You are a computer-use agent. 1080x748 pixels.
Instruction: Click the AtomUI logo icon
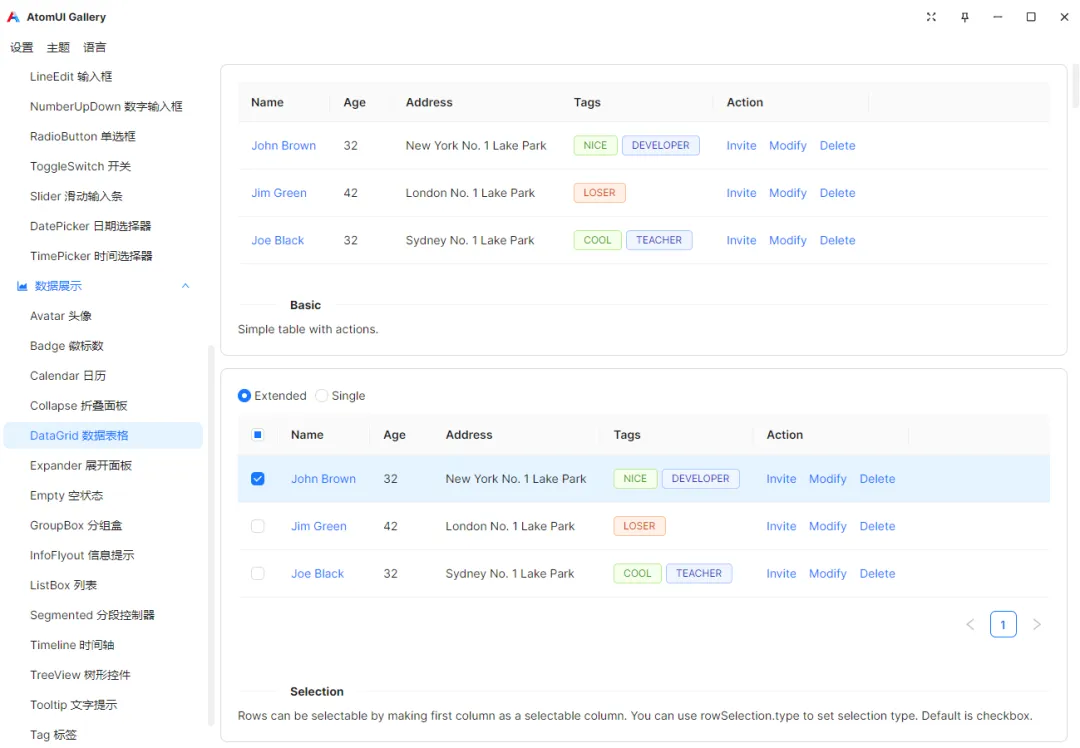coord(14,17)
